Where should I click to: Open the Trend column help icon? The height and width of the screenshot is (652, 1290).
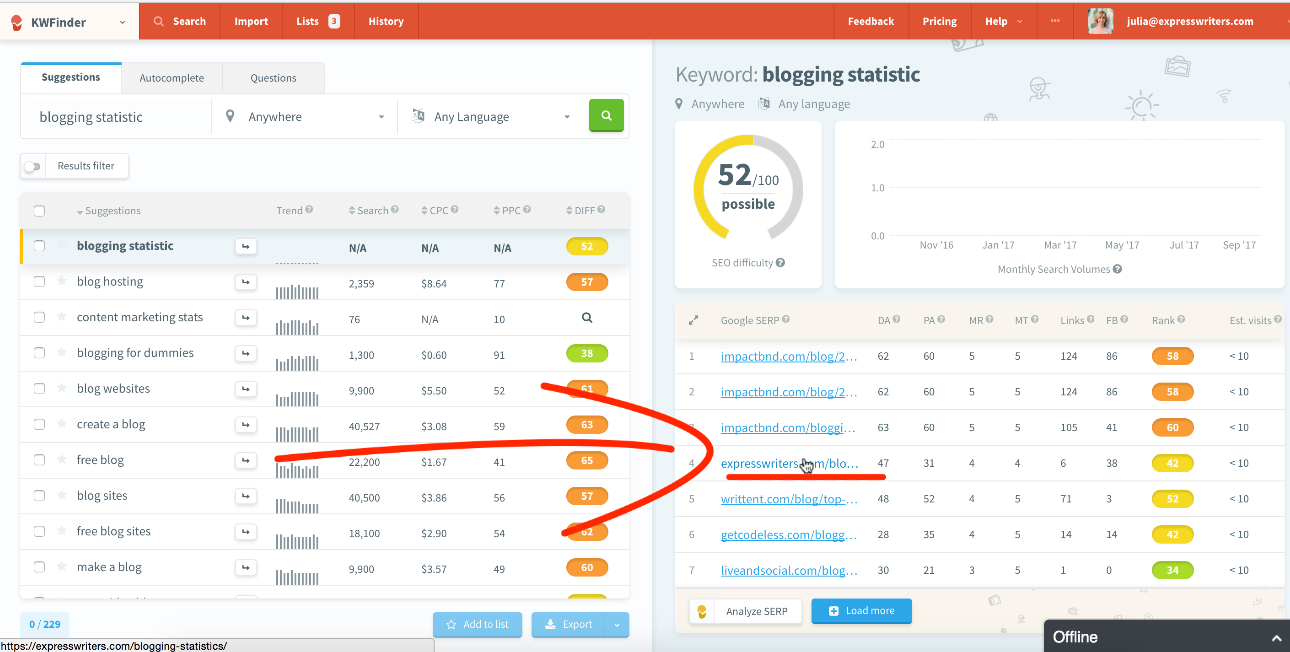309,210
